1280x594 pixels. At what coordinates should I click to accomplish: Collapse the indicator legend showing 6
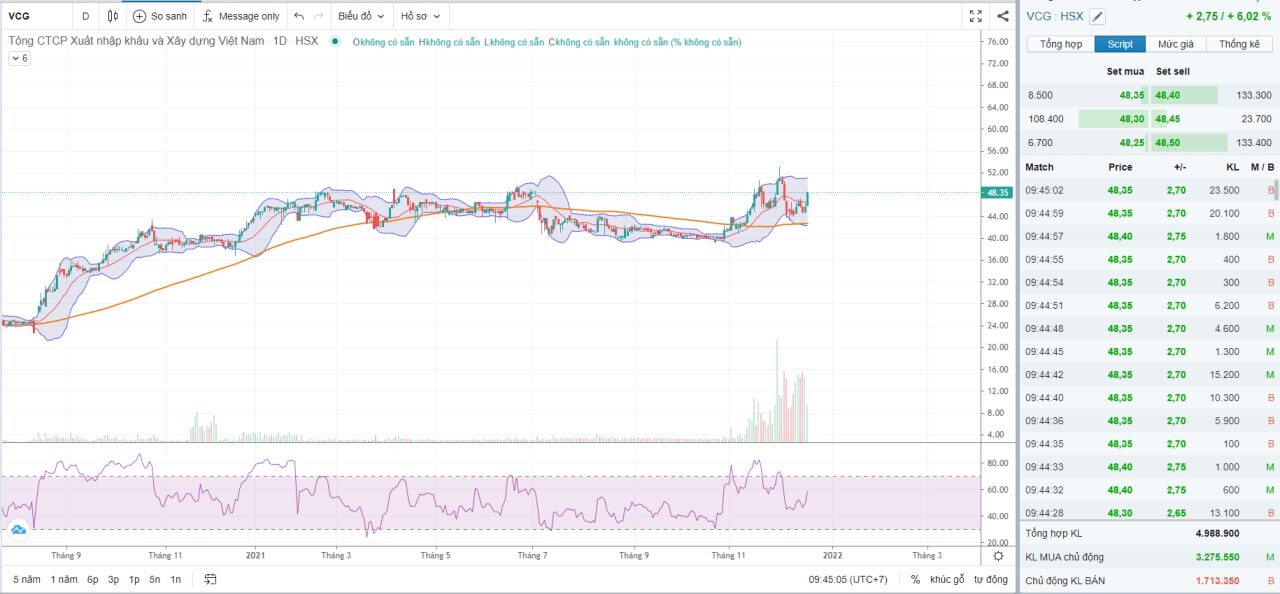[20, 58]
